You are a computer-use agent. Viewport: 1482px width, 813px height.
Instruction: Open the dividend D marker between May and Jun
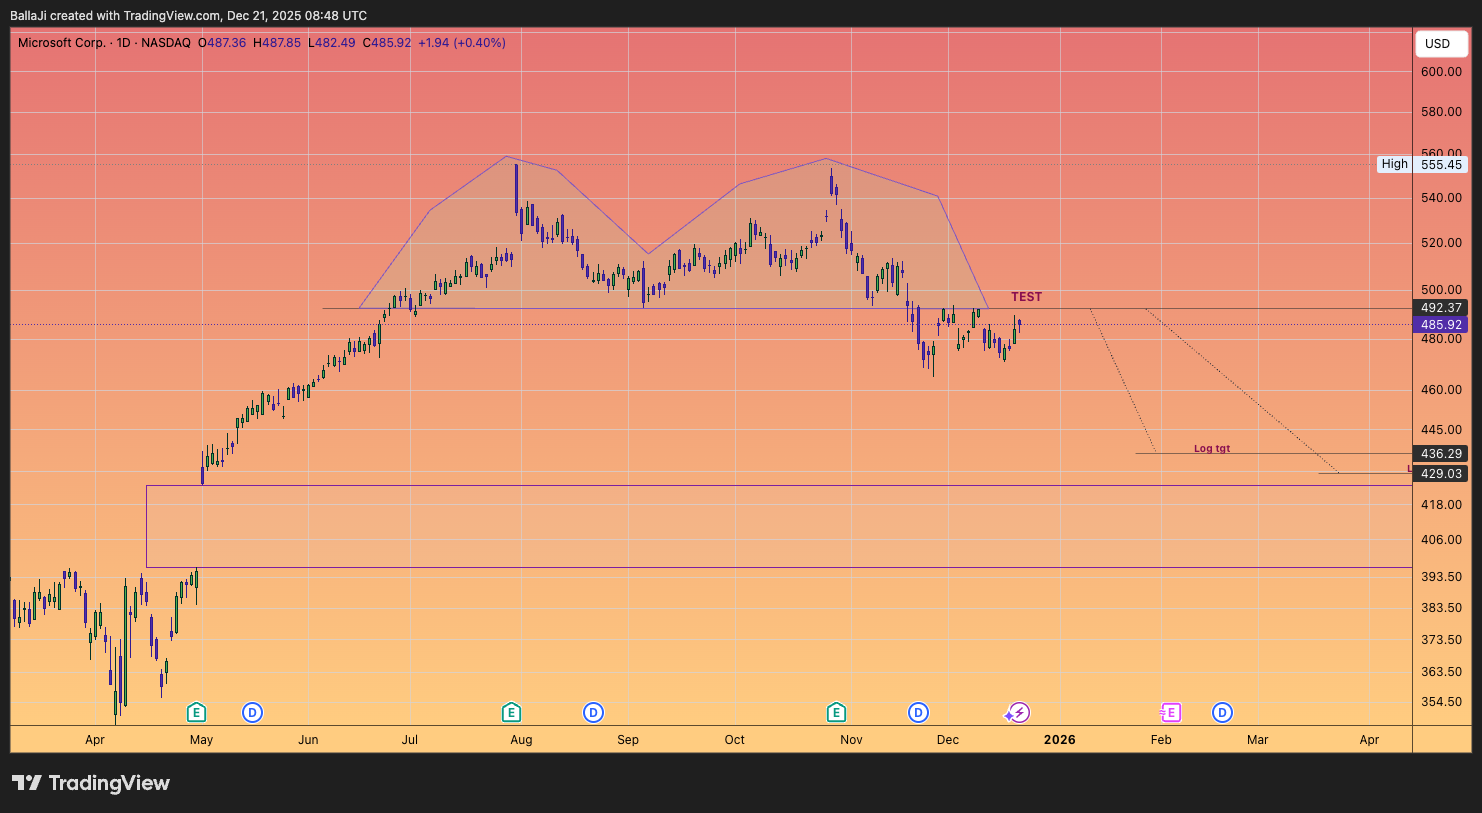coord(252,712)
